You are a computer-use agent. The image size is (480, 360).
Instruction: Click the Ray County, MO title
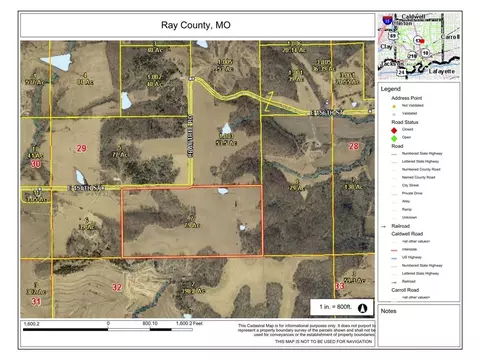(196, 25)
